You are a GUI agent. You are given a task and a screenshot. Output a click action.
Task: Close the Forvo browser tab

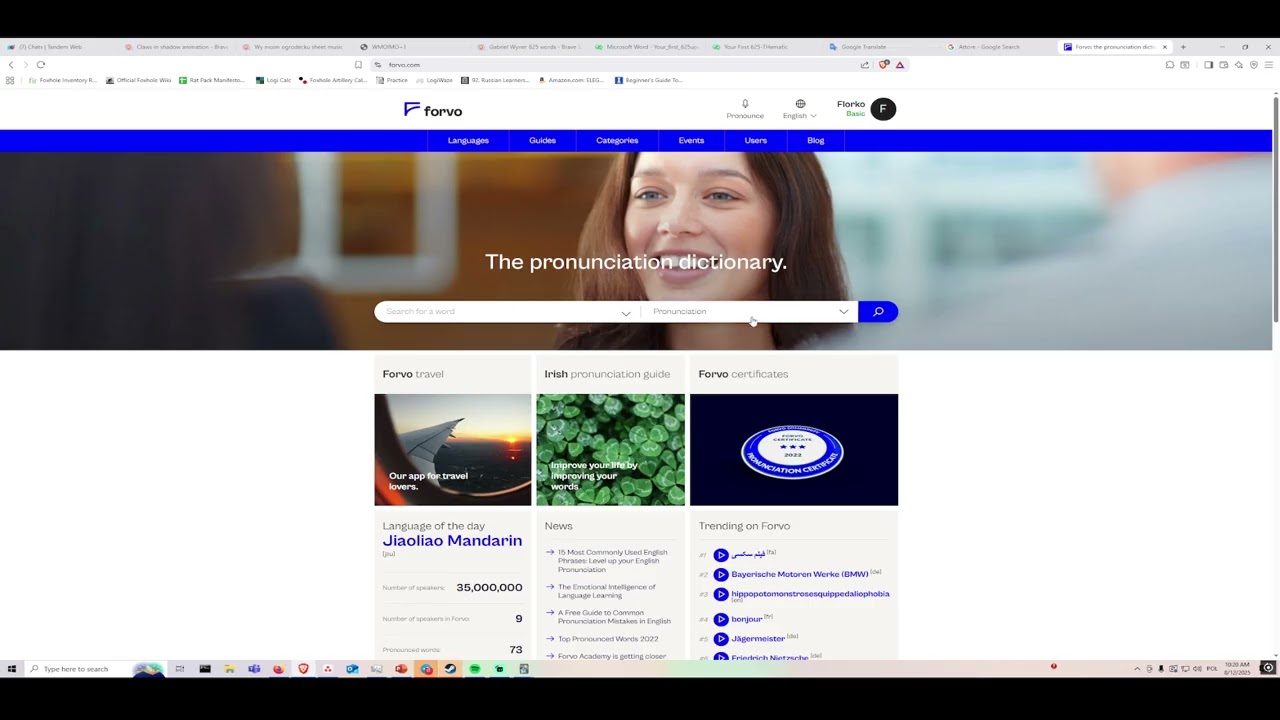click(1164, 47)
